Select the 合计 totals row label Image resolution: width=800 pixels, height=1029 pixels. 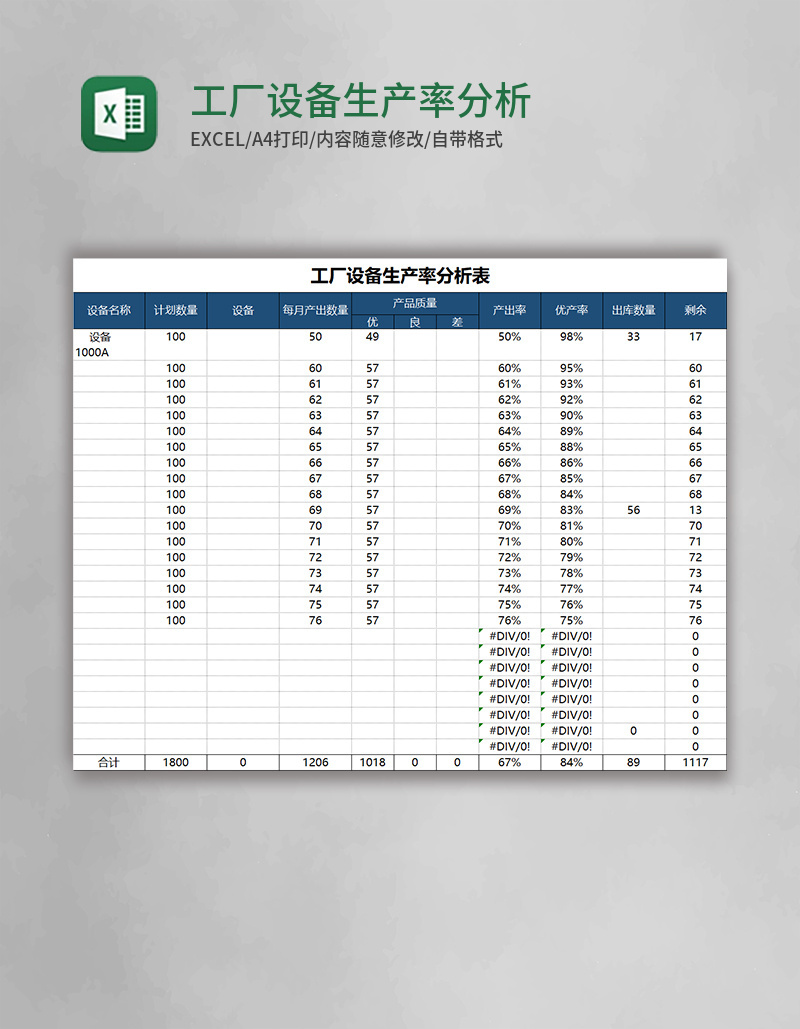(108, 761)
